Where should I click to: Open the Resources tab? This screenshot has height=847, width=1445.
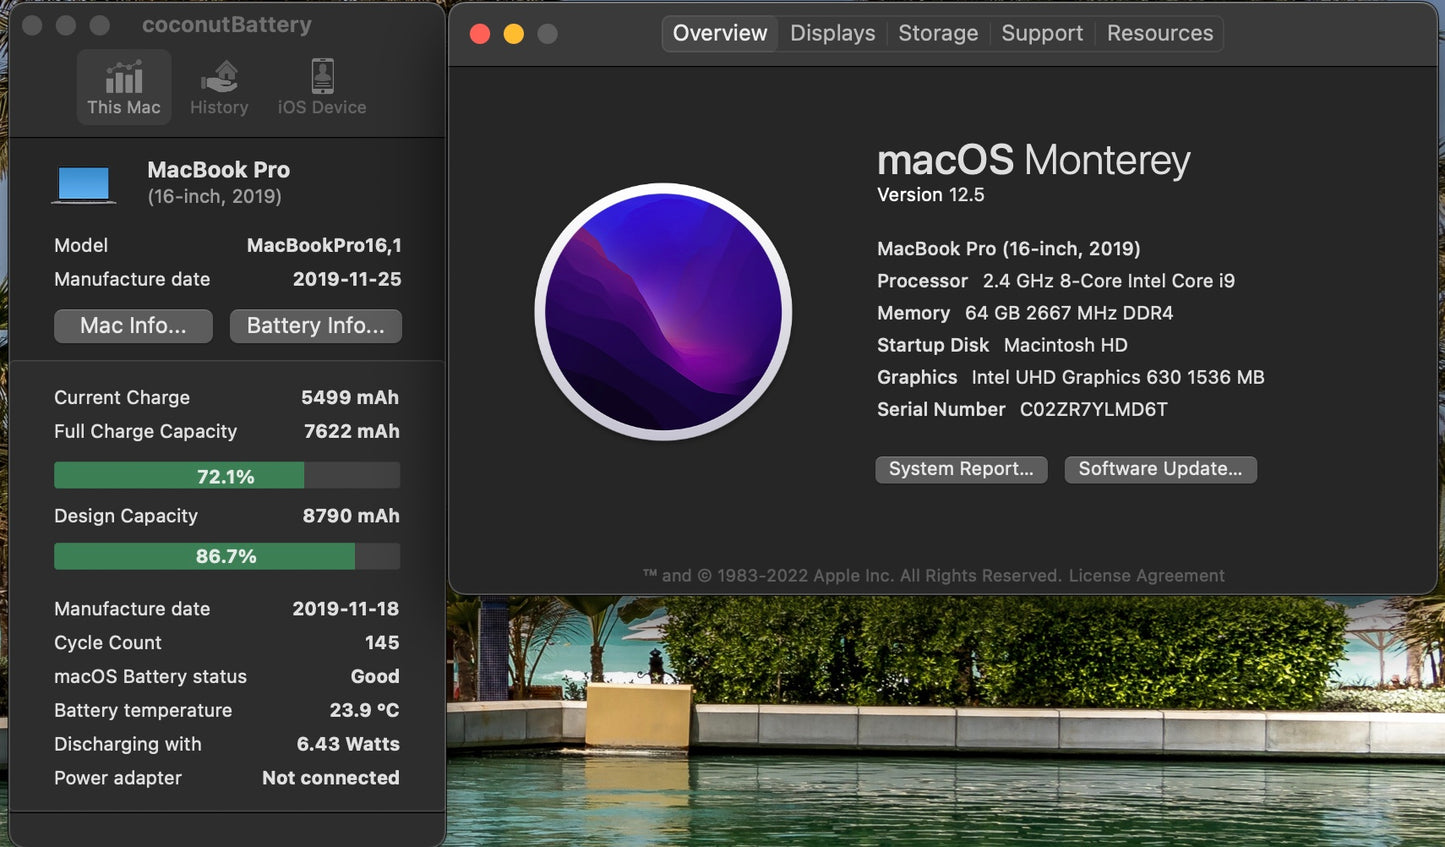pos(1159,33)
